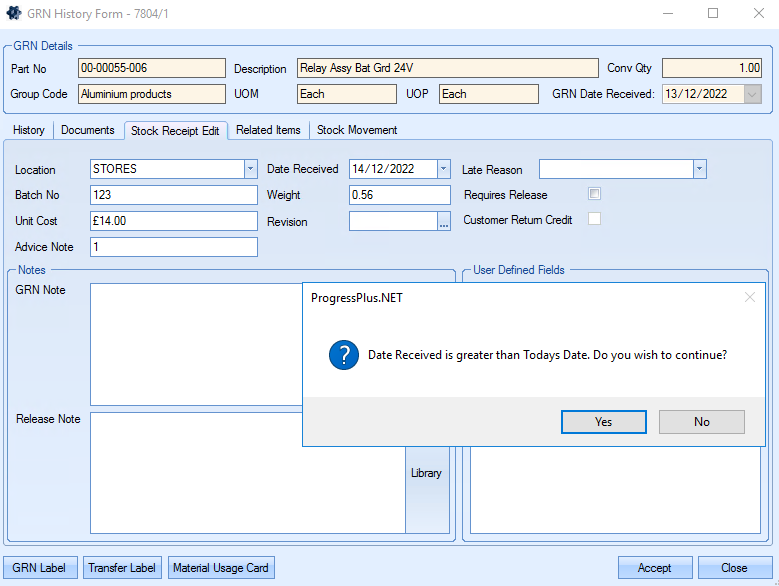Click the Material Usage Card button

pyautogui.click(x=221, y=568)
